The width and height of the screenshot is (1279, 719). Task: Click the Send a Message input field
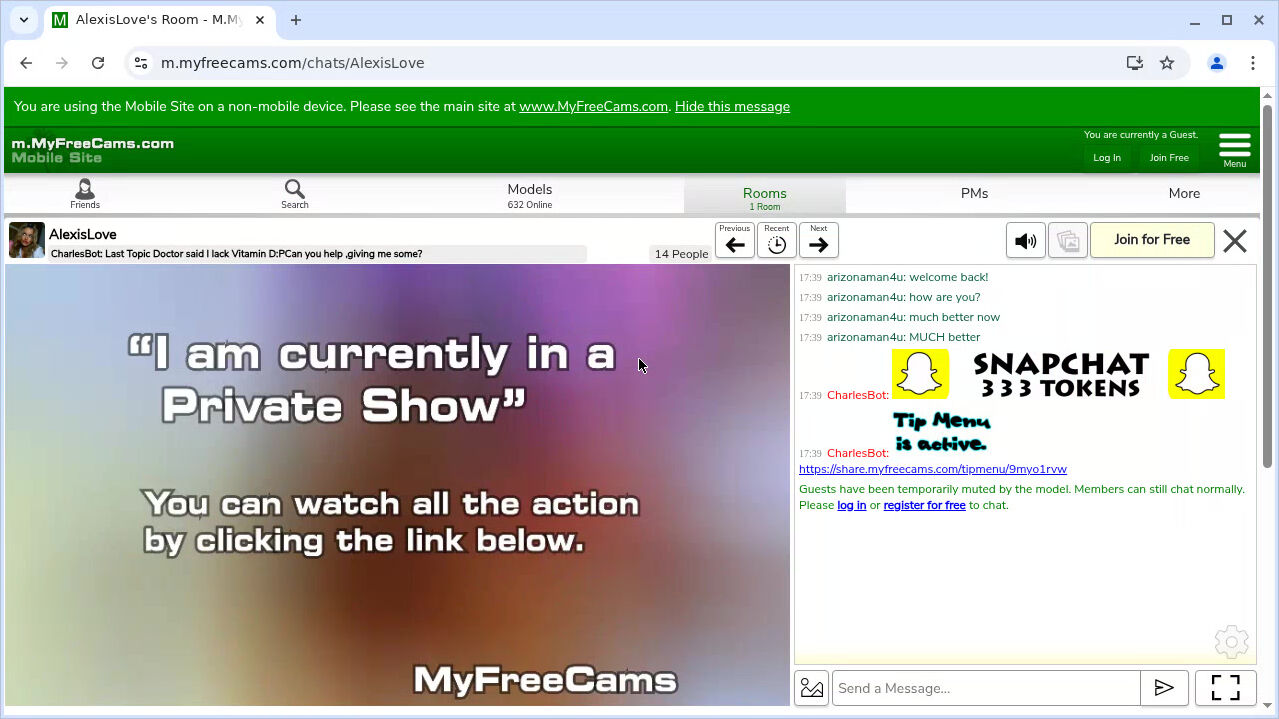(985, 688)
